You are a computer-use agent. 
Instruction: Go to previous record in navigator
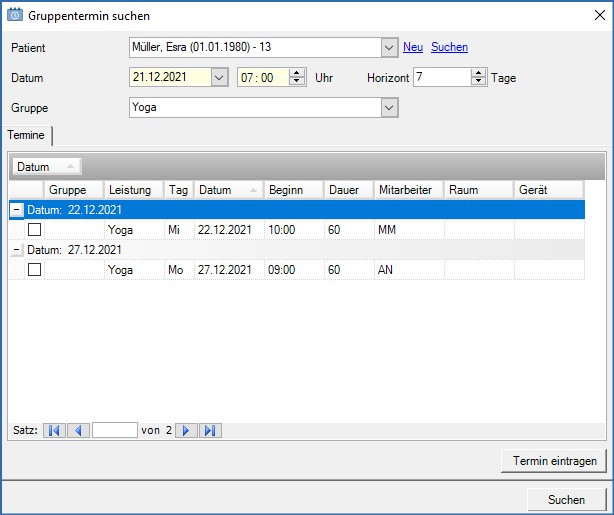coord(78,430)
